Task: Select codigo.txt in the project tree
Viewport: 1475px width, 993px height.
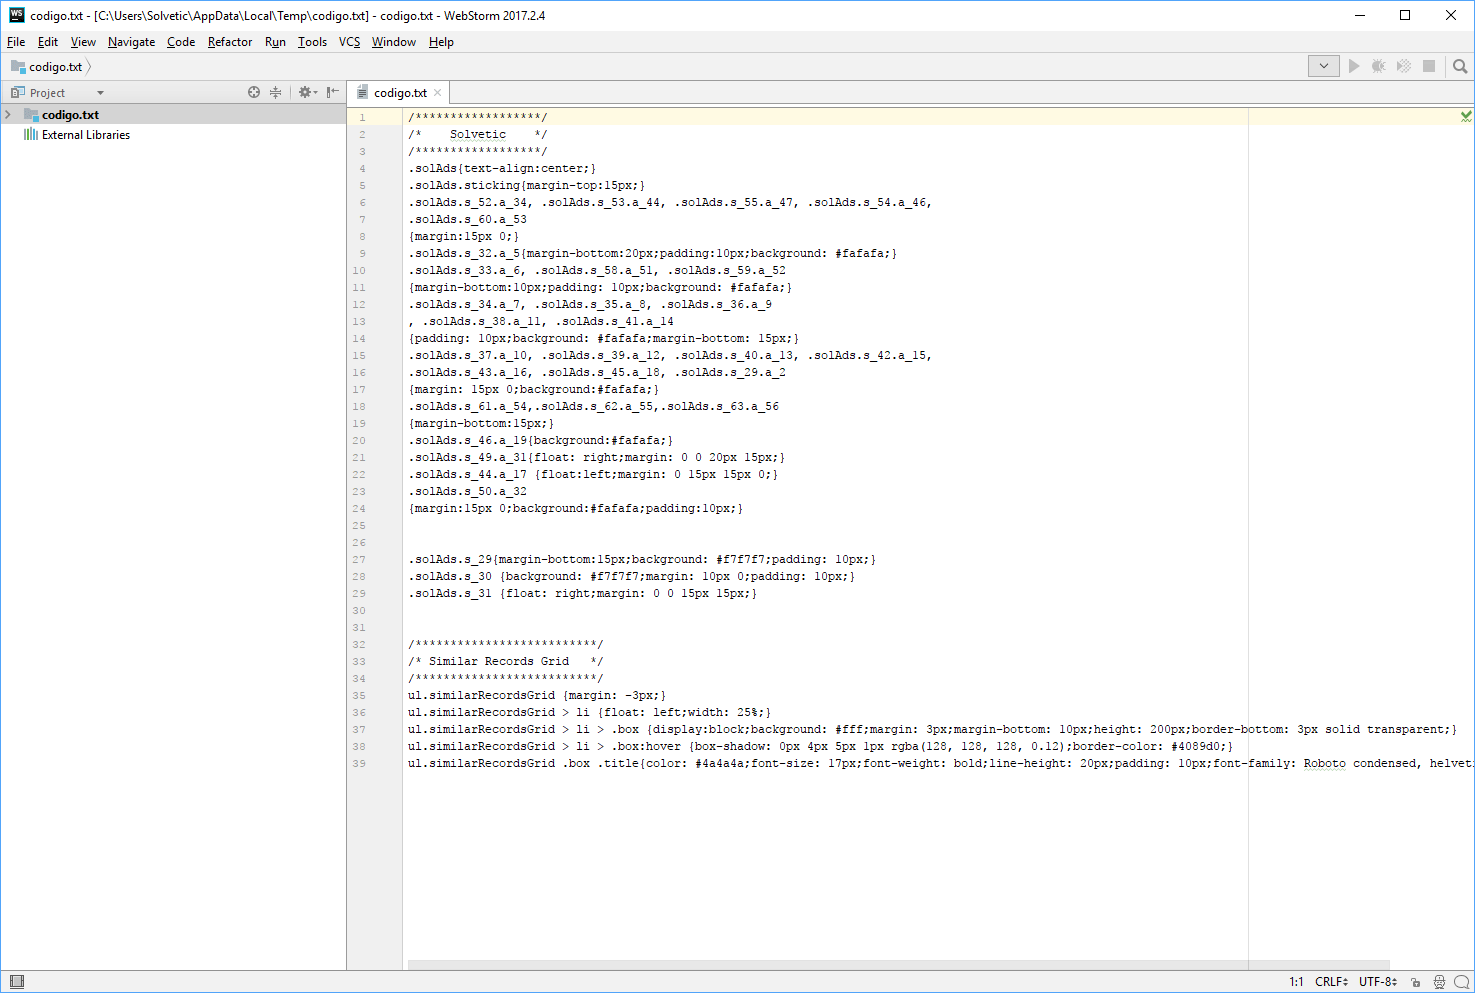Action: 174,114
